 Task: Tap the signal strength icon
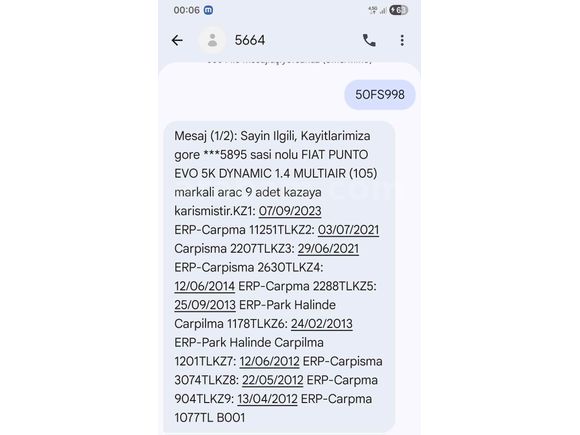click(383, 10)
